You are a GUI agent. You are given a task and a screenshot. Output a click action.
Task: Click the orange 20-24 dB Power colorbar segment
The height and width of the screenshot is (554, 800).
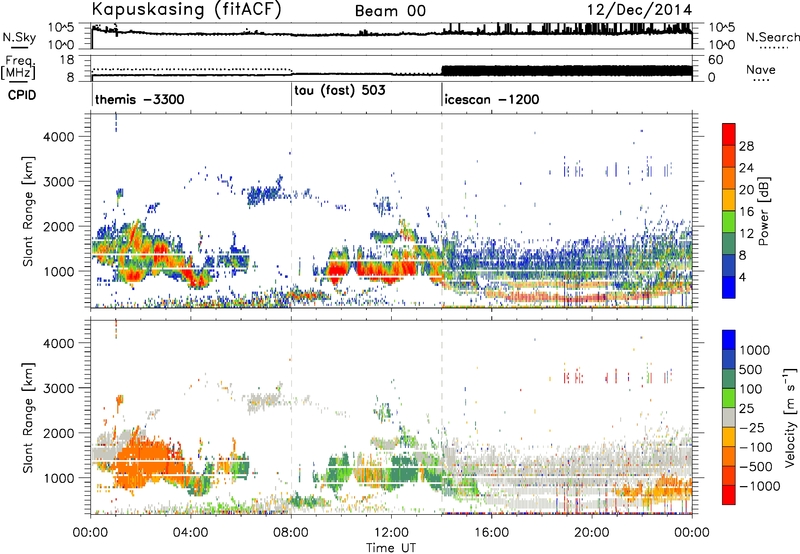(x=729, y=178)
